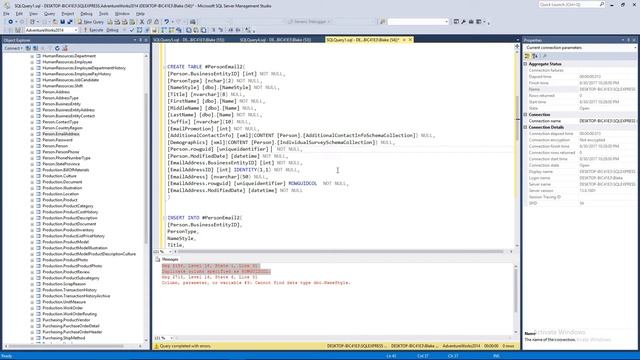
Task: Click the Categorized icon in Properties panel
Action: point(527,56)
